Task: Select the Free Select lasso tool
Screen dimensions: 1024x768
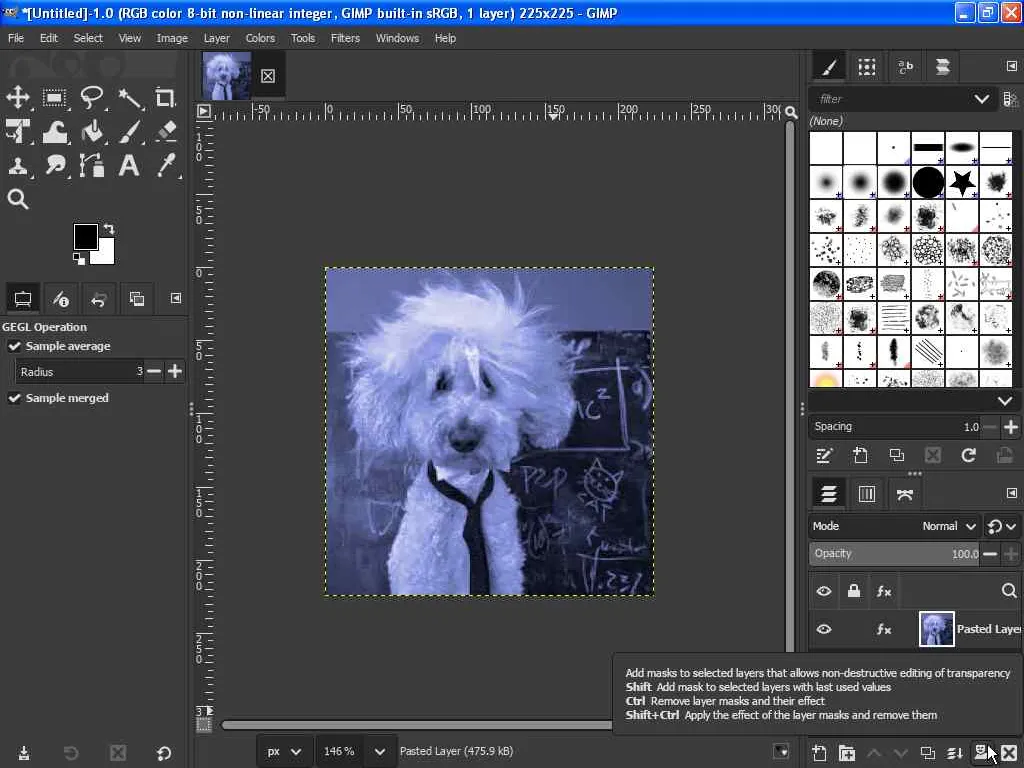Action: click(92, 98)
